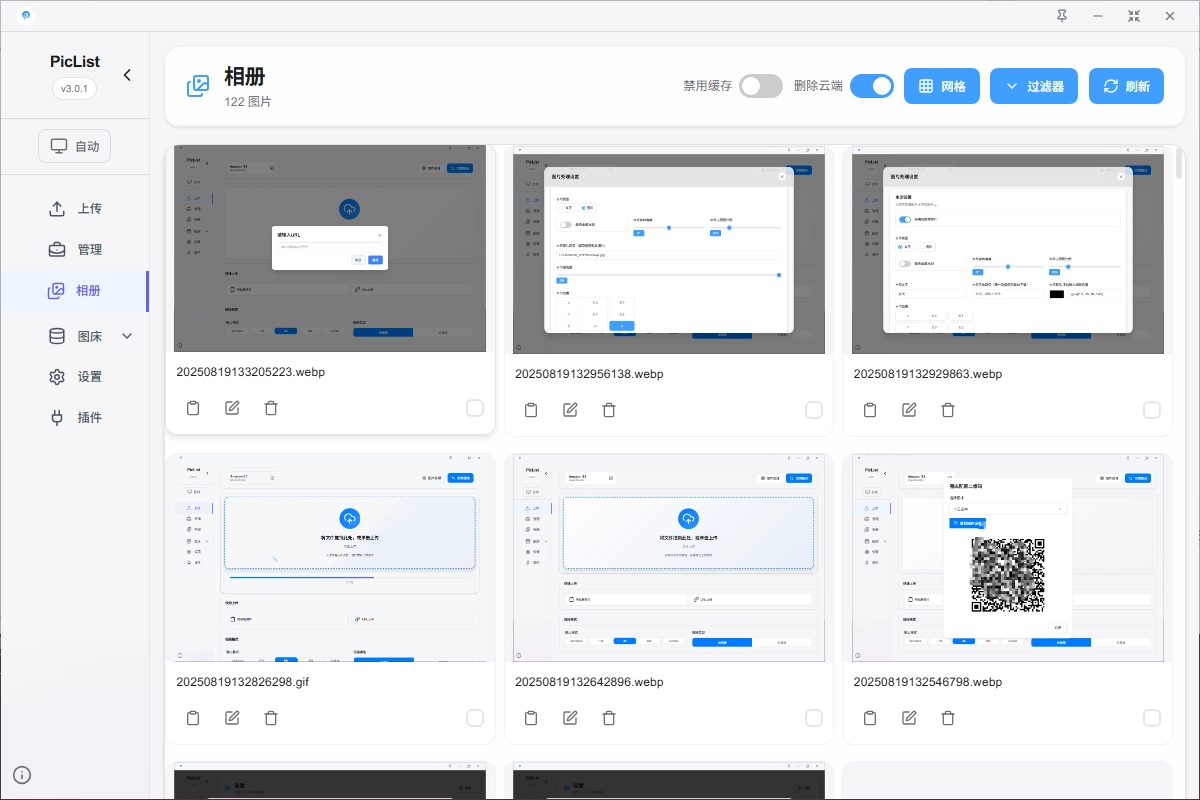Viewport: 1200px width, 800px height.
Task: Click the 刷新 refresh button
Action: (x=1127, y=86)
